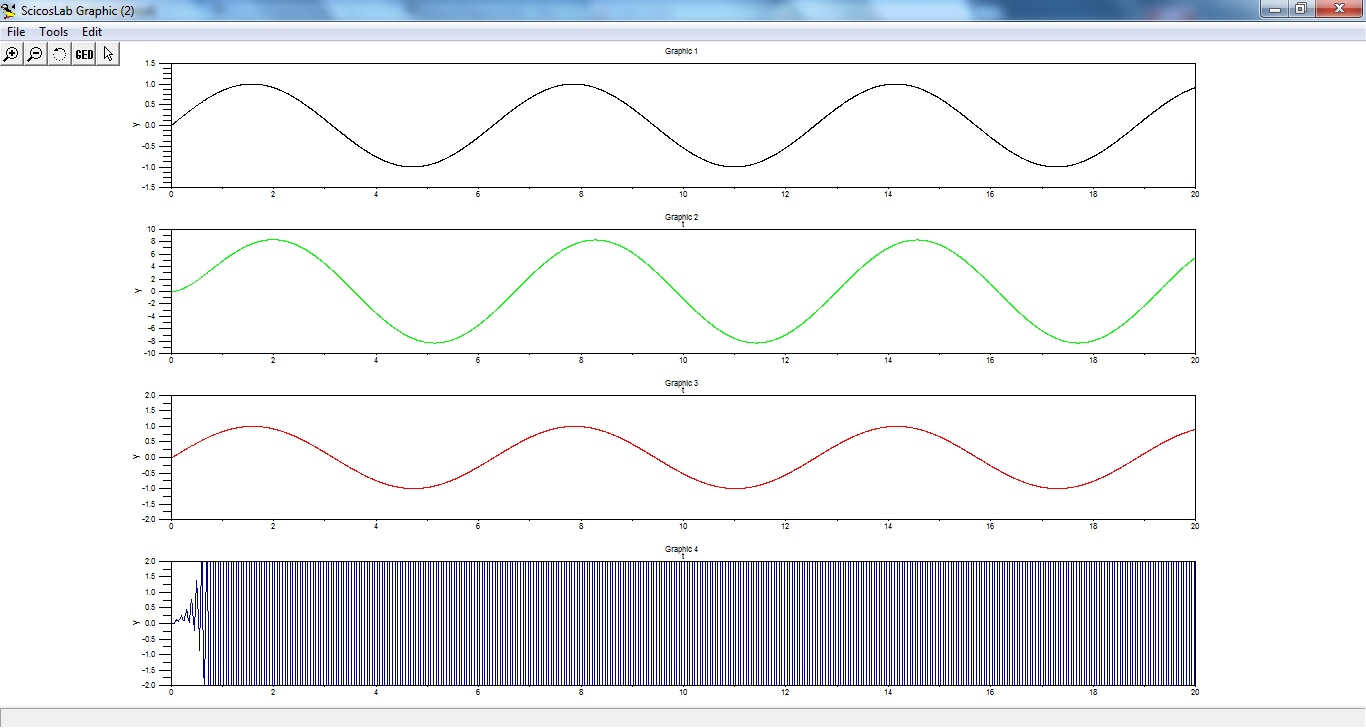Select the Zoom Out magnifier tool
This screenshot has height=728, width=1366.
tap(35, 54)
